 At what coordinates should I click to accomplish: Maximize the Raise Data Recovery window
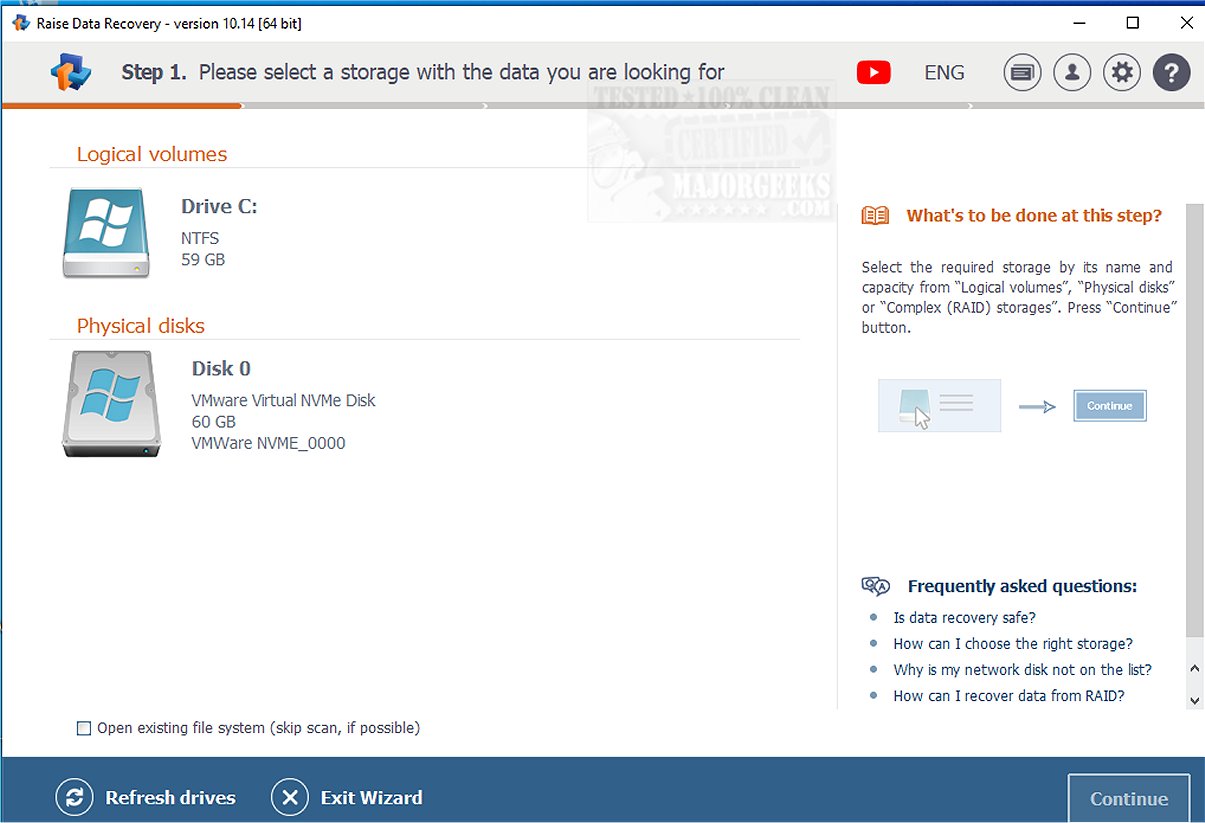(x=1132, y=23)
